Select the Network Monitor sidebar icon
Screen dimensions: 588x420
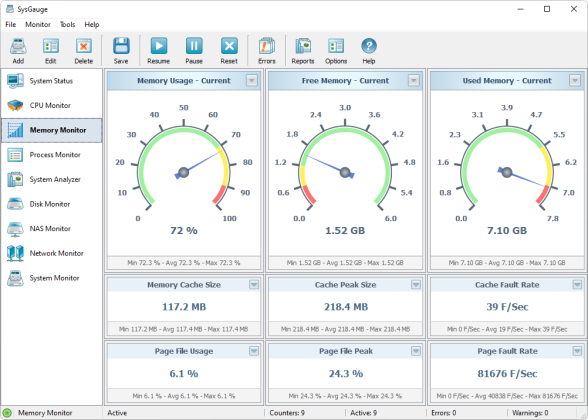15,253
